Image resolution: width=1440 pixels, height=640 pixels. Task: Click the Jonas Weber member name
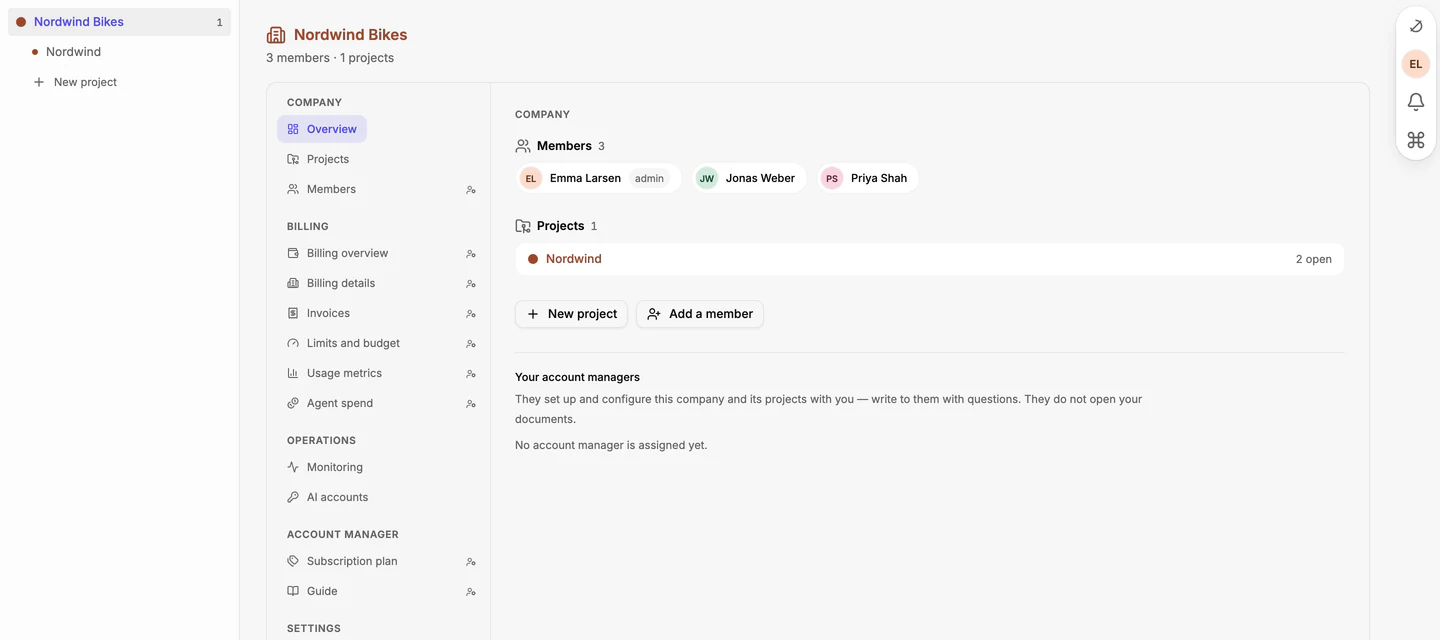[x=760, y=178]
